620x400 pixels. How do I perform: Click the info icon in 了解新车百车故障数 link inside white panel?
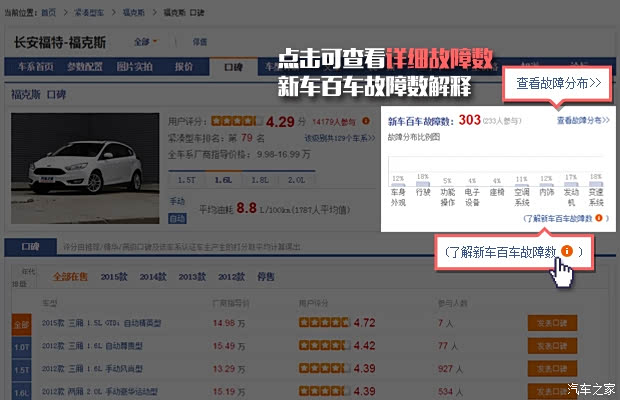coord(599,218)
